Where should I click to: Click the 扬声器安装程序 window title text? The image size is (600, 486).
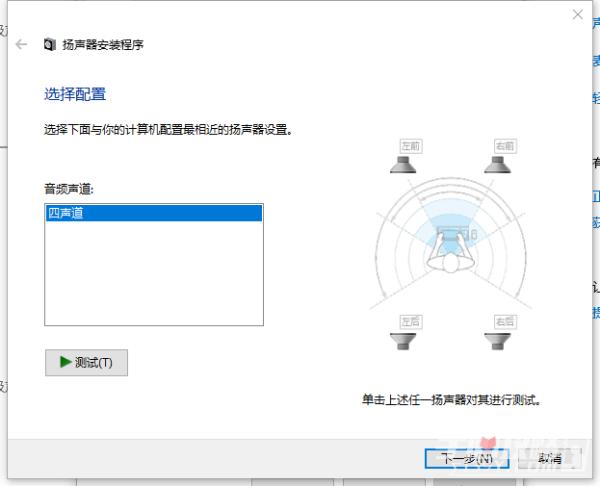click(104, 45)
